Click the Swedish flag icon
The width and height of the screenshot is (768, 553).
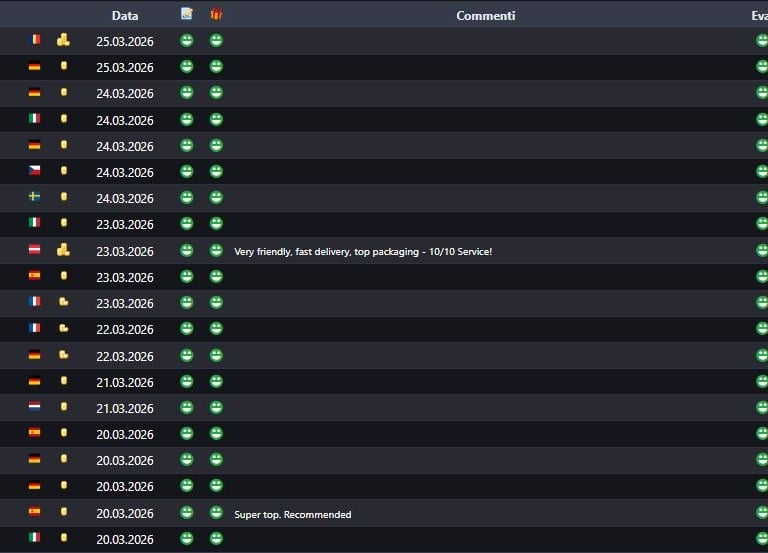point(34,197)
